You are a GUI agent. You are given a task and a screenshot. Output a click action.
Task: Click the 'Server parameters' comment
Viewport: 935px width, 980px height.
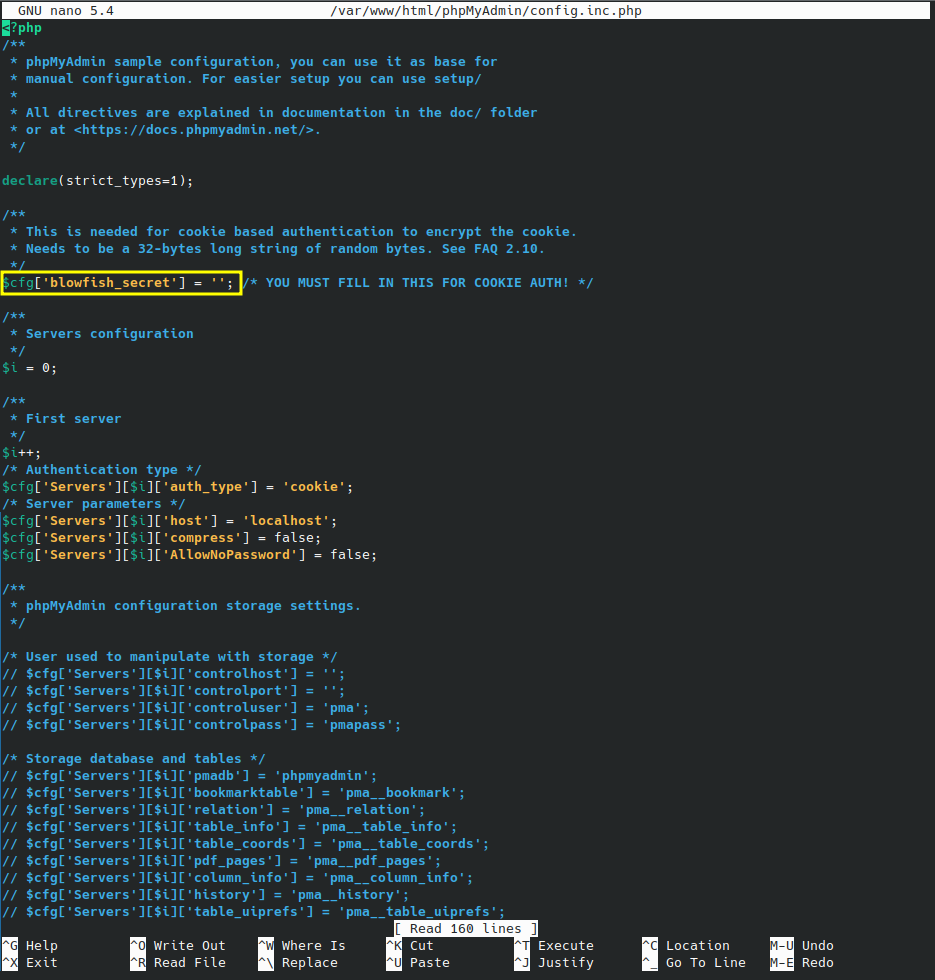tap(94, 504)
